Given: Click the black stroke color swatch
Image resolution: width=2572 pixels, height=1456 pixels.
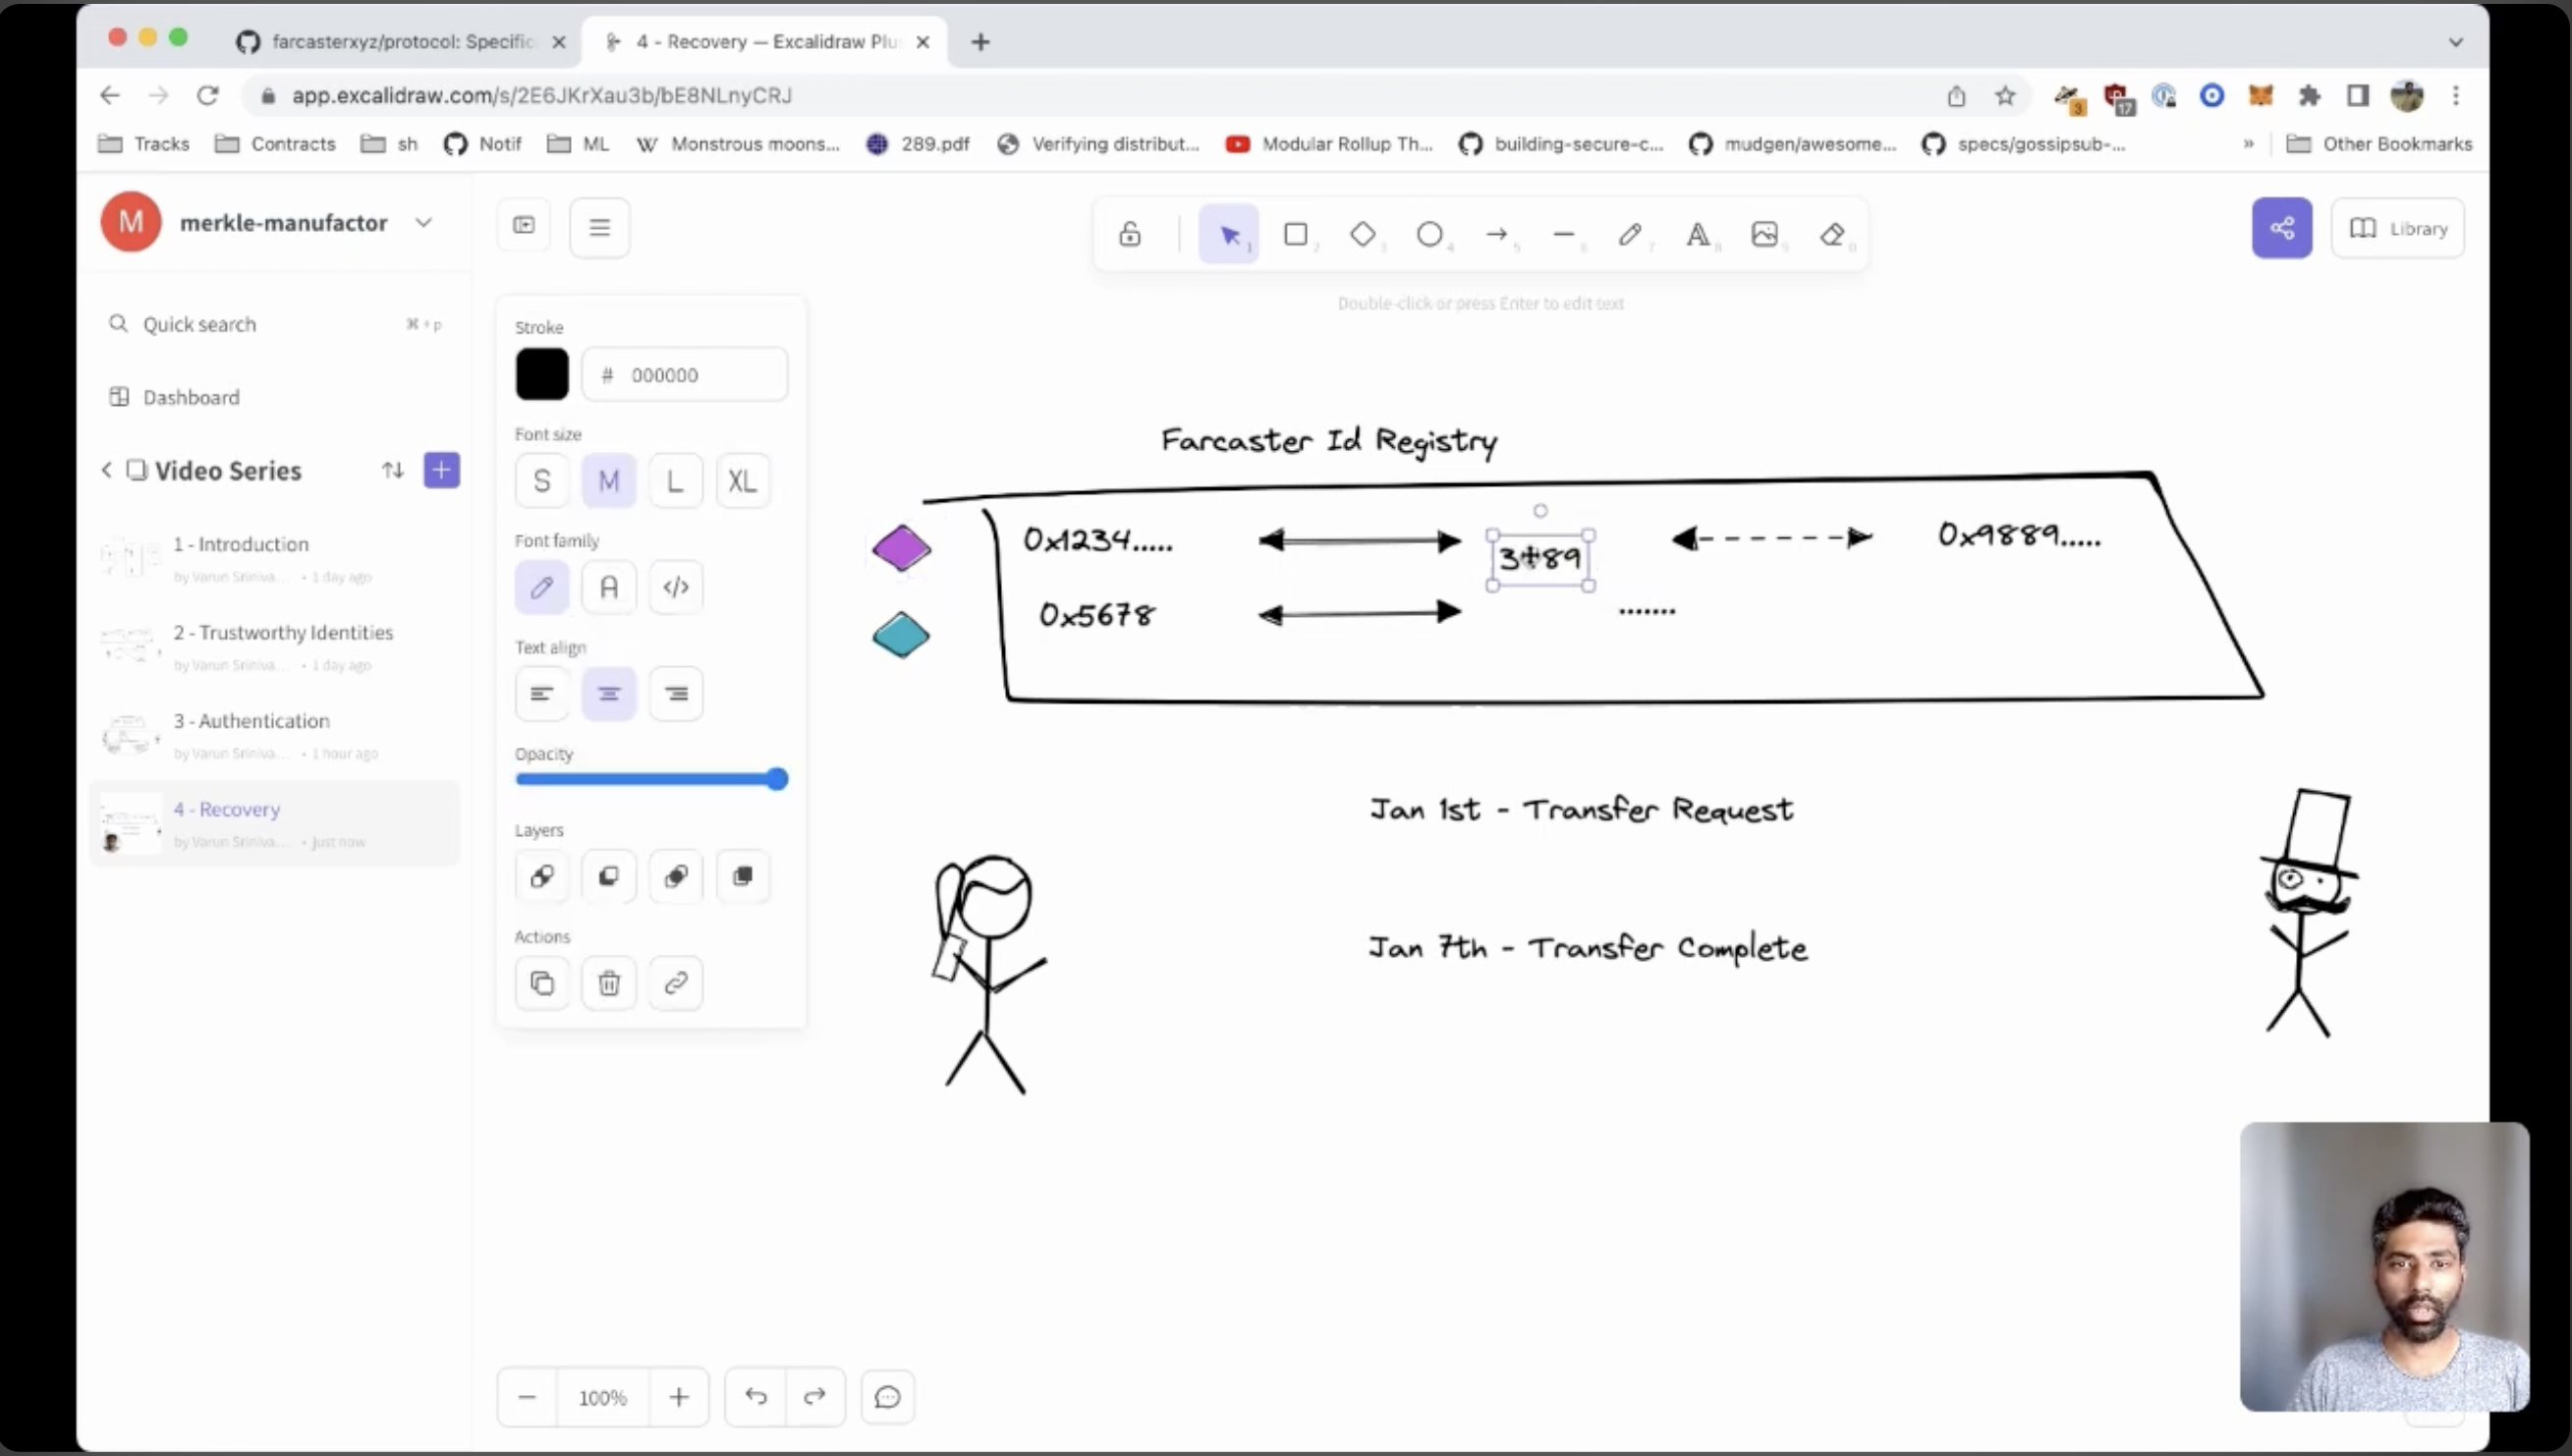Looking at the screenshot, I should (542, 375).
